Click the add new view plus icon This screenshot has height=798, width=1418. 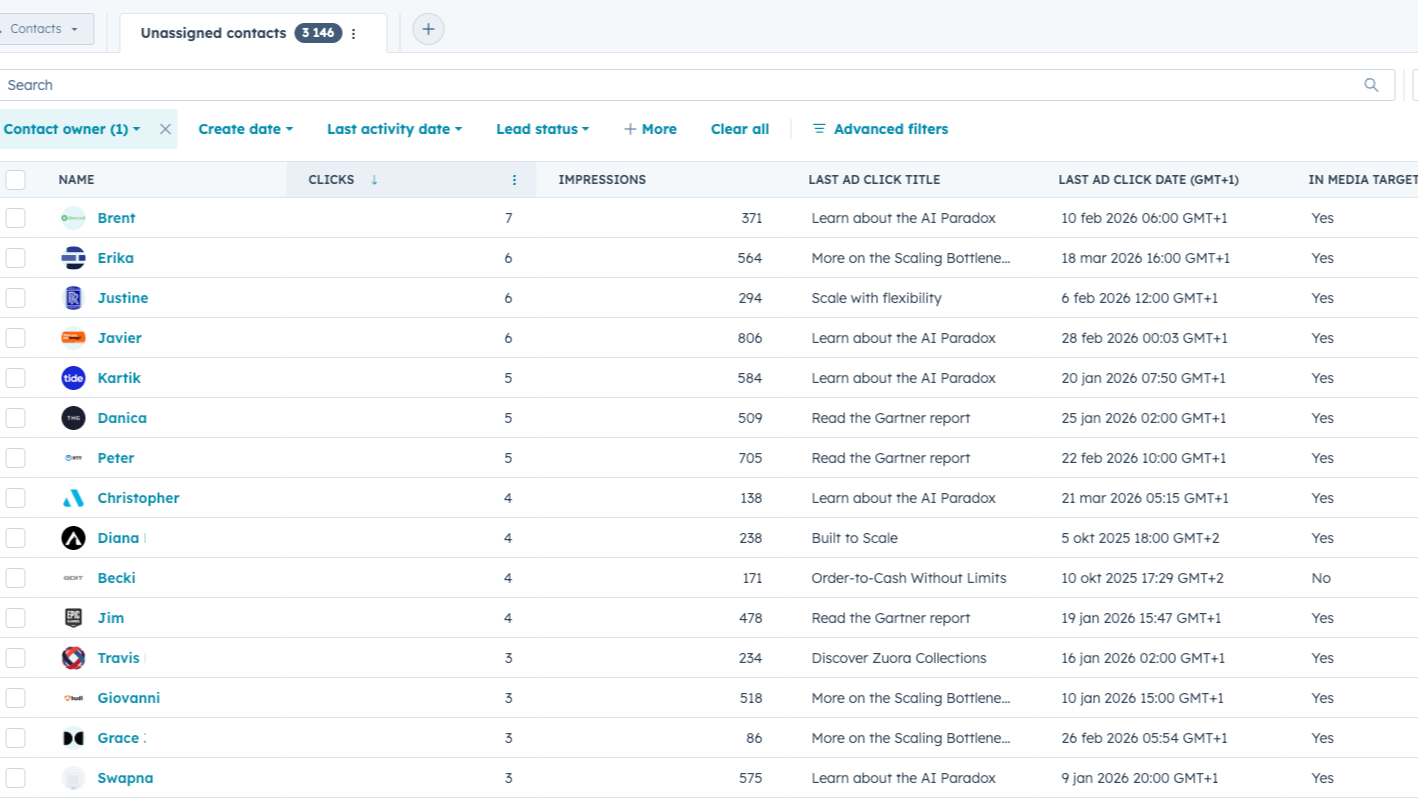coord(428,29)
